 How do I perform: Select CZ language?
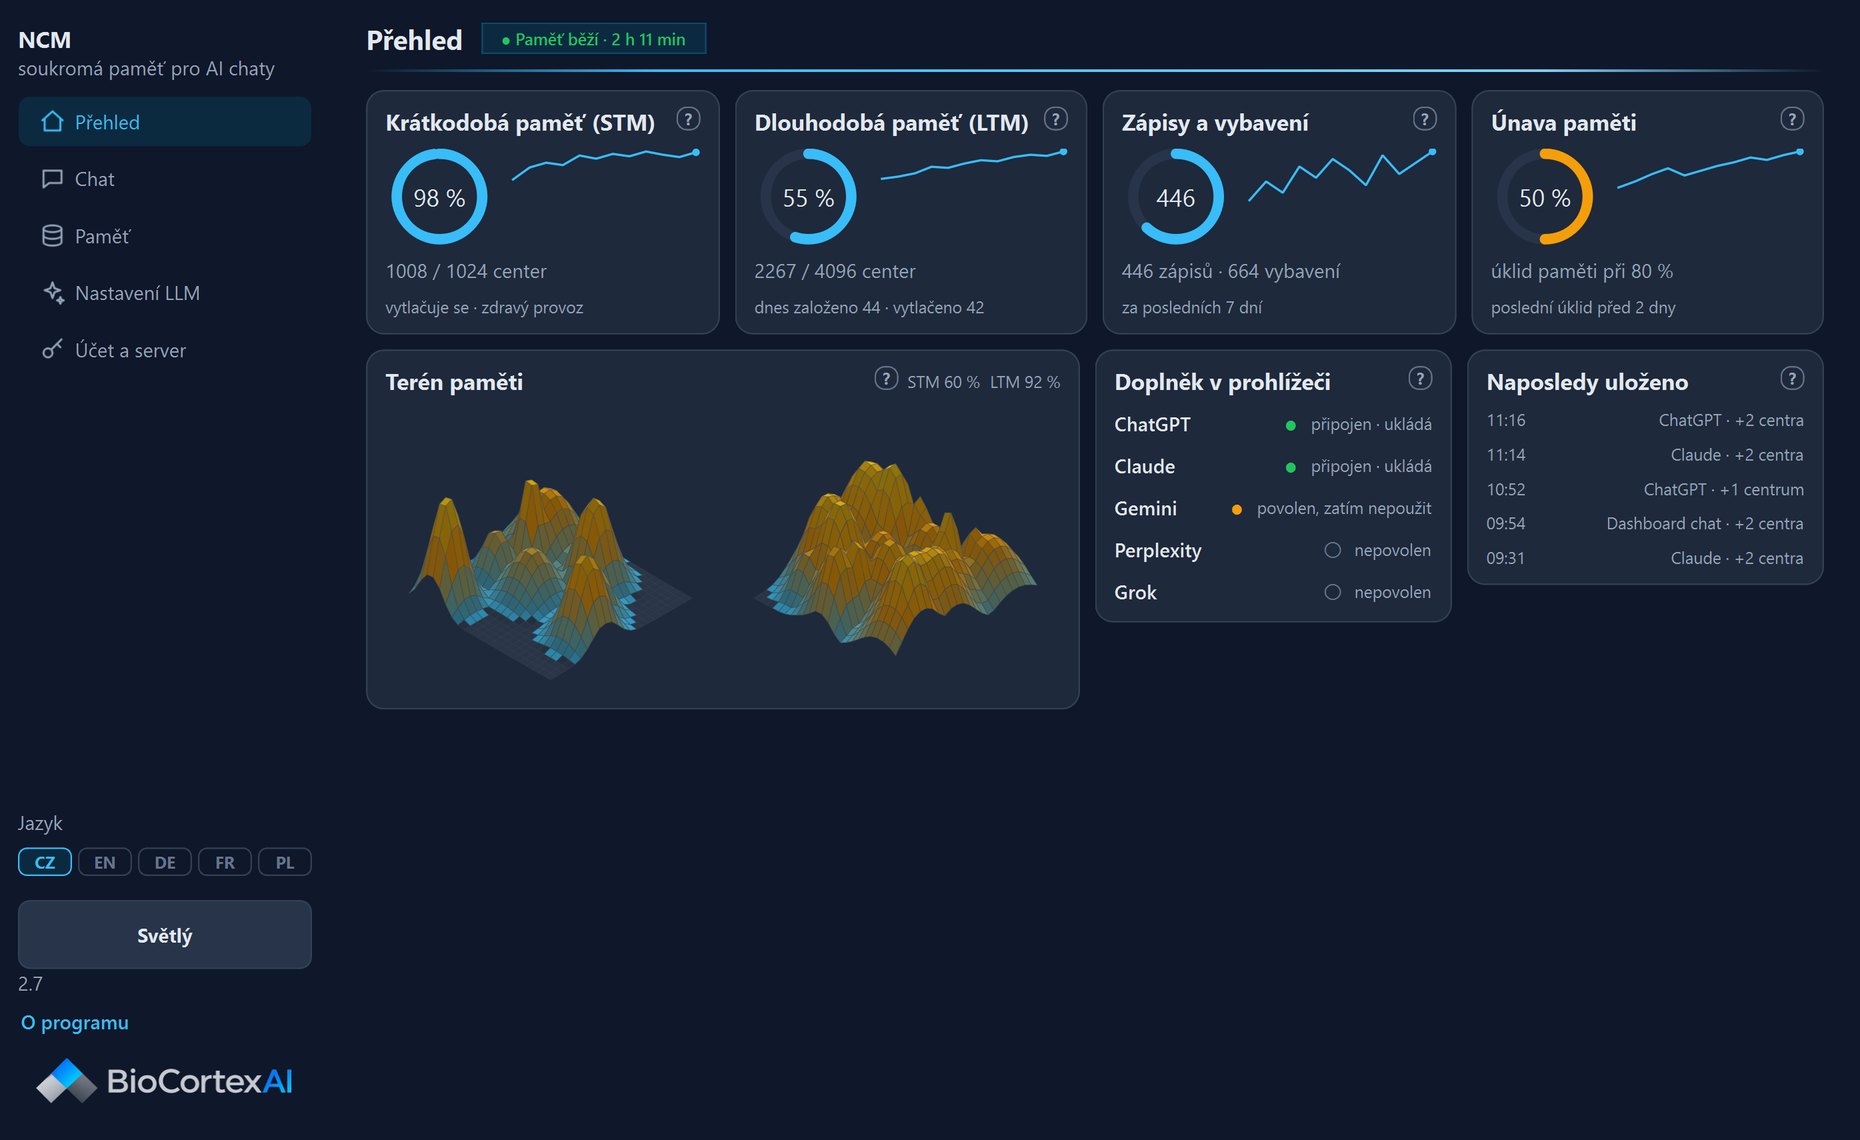45,862
